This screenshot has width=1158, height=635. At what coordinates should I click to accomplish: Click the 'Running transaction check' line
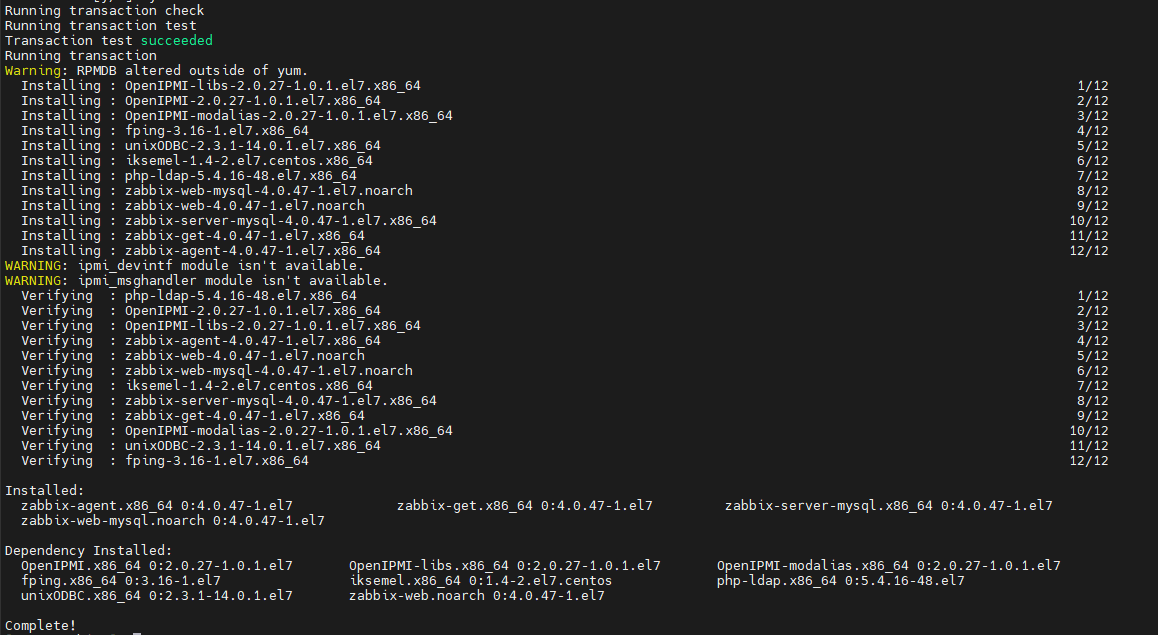[104, 11]
